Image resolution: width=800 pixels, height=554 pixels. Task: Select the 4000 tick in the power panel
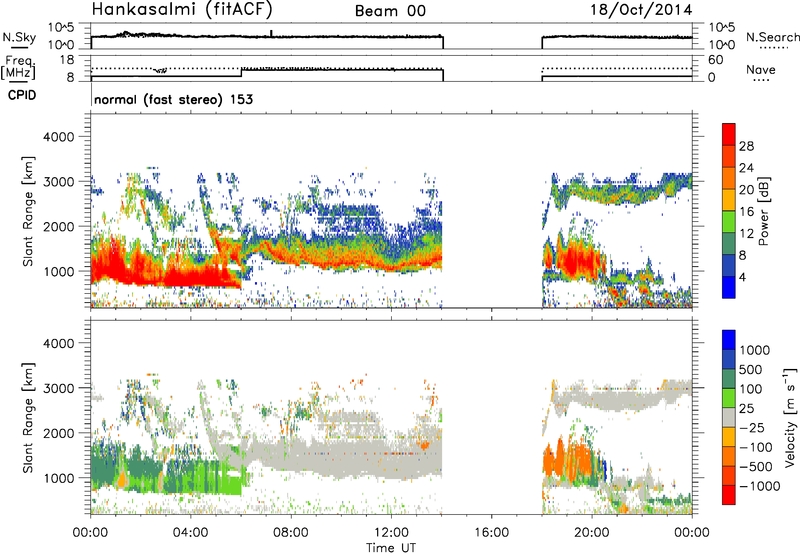pos(59,137)
